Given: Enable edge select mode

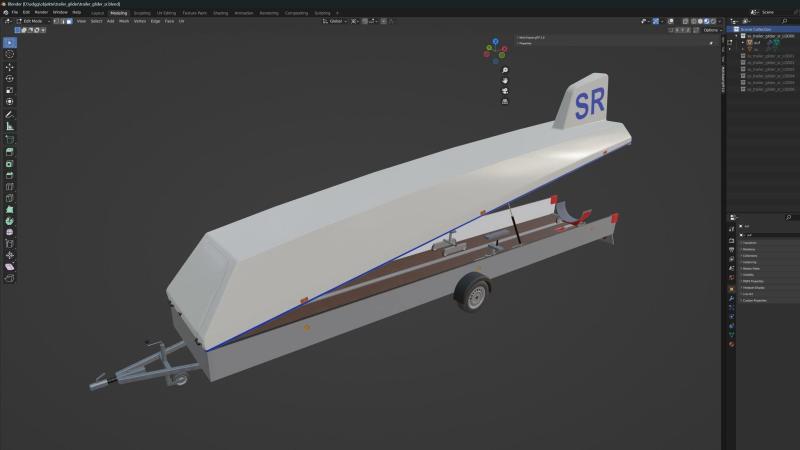Looking at the screenshot, I should [63, 21].
